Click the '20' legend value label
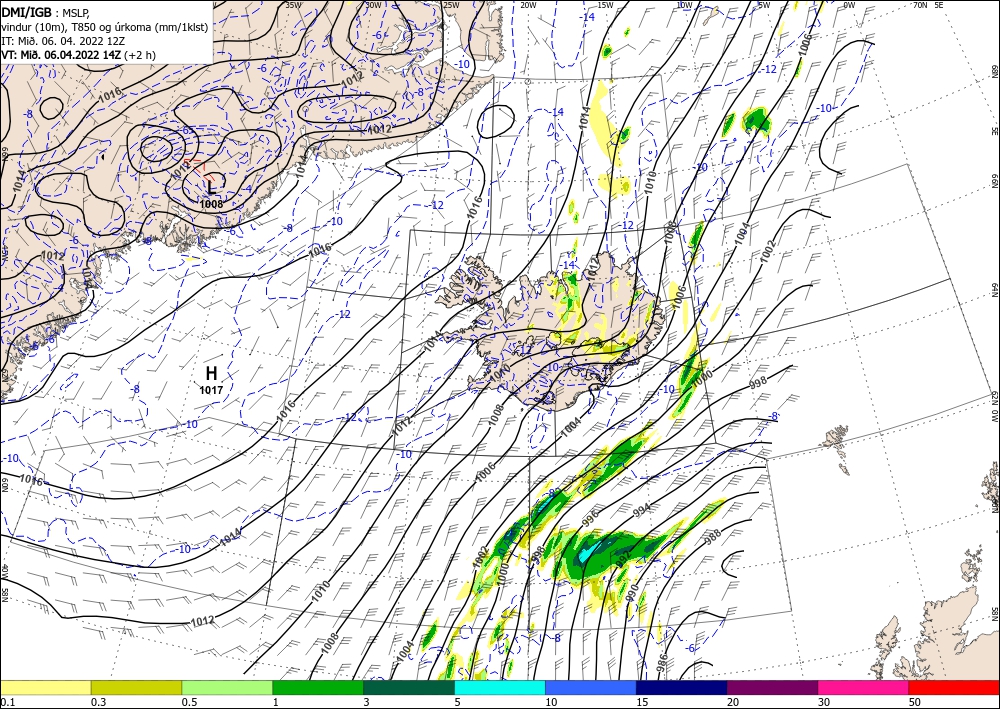The image size is (1000, 709). (x=733, y=702)
